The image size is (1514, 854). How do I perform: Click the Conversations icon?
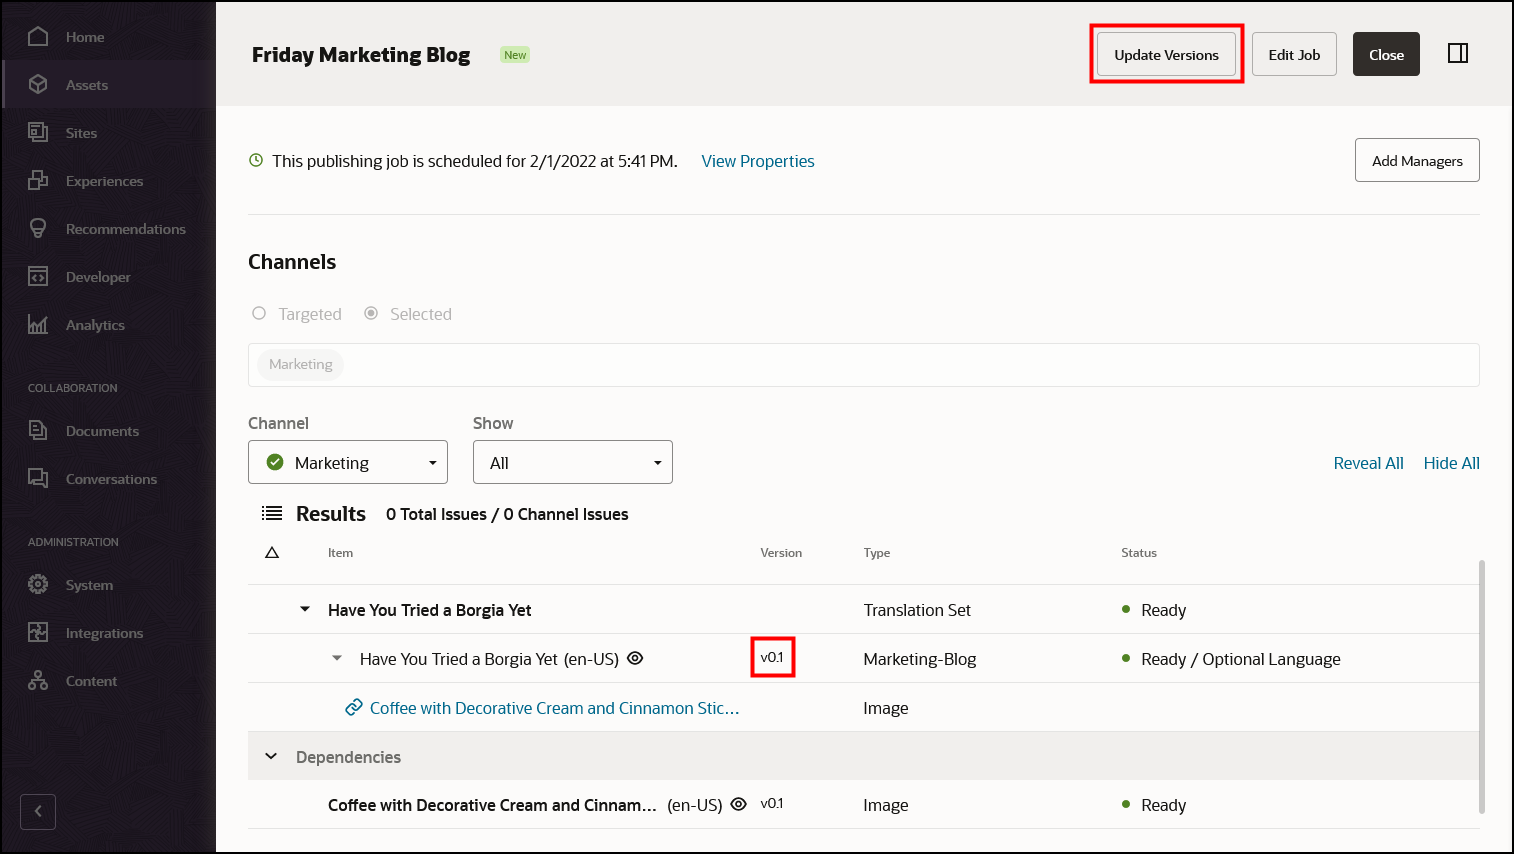click(38, 479)
